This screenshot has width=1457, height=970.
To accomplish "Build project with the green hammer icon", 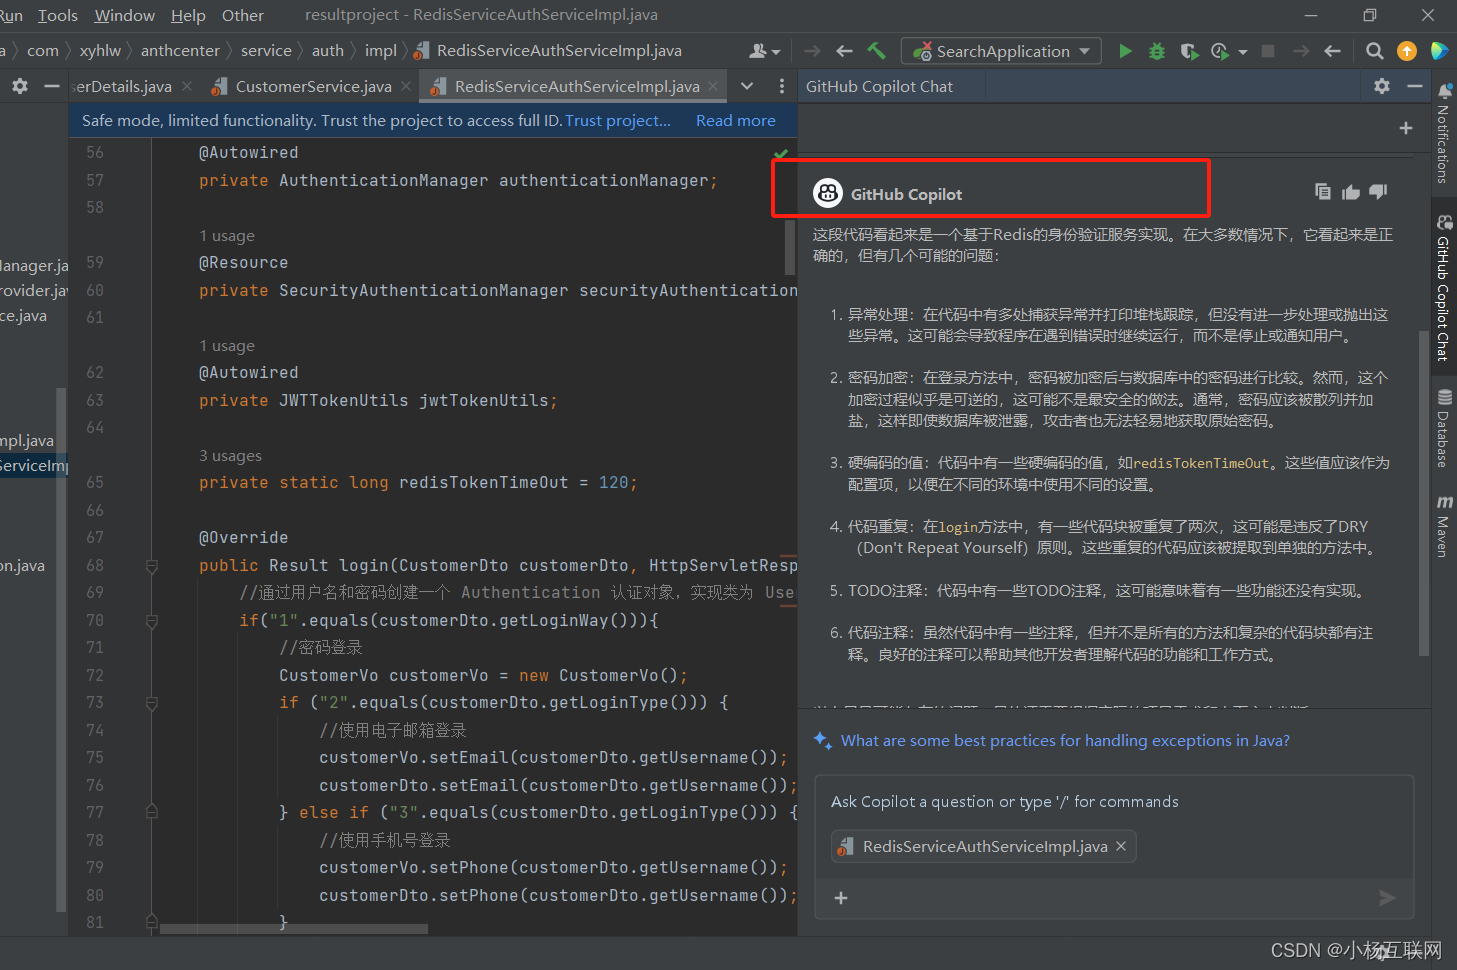I will pyautogui.click(x=877, y=51).
